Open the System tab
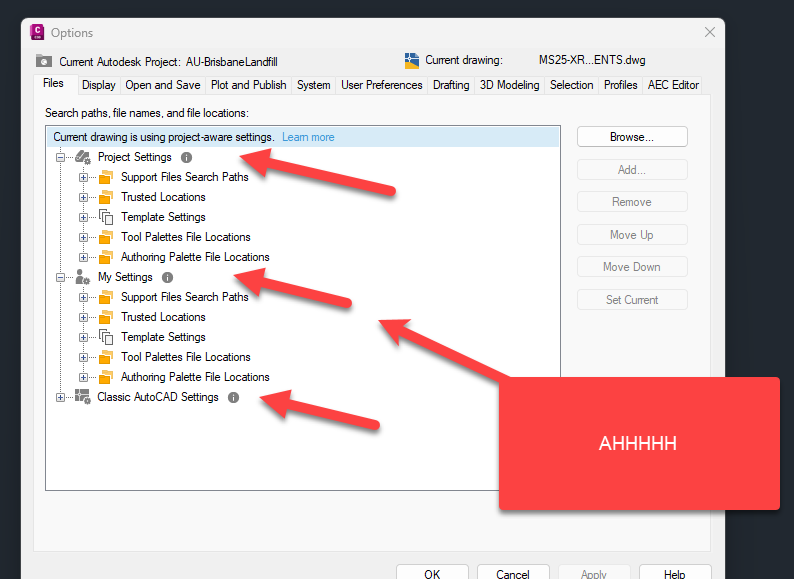The height and width of the screenshot is (579, 794). click(x=313, y=85)
